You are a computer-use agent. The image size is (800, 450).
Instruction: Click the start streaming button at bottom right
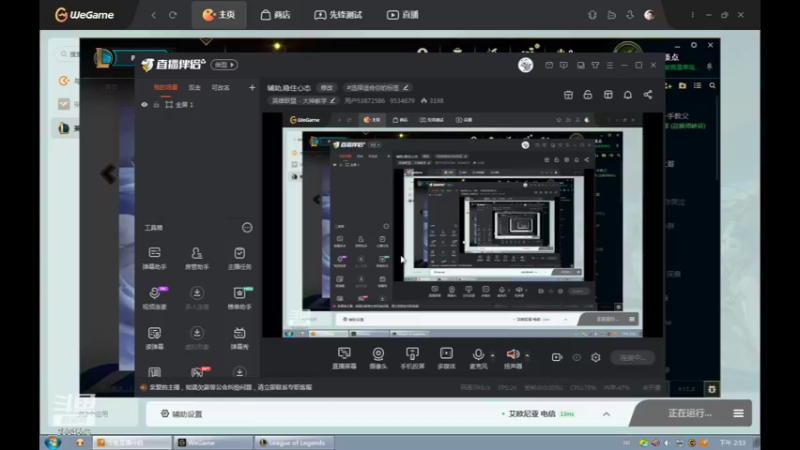pyautogui.click(x=633, y=358)
